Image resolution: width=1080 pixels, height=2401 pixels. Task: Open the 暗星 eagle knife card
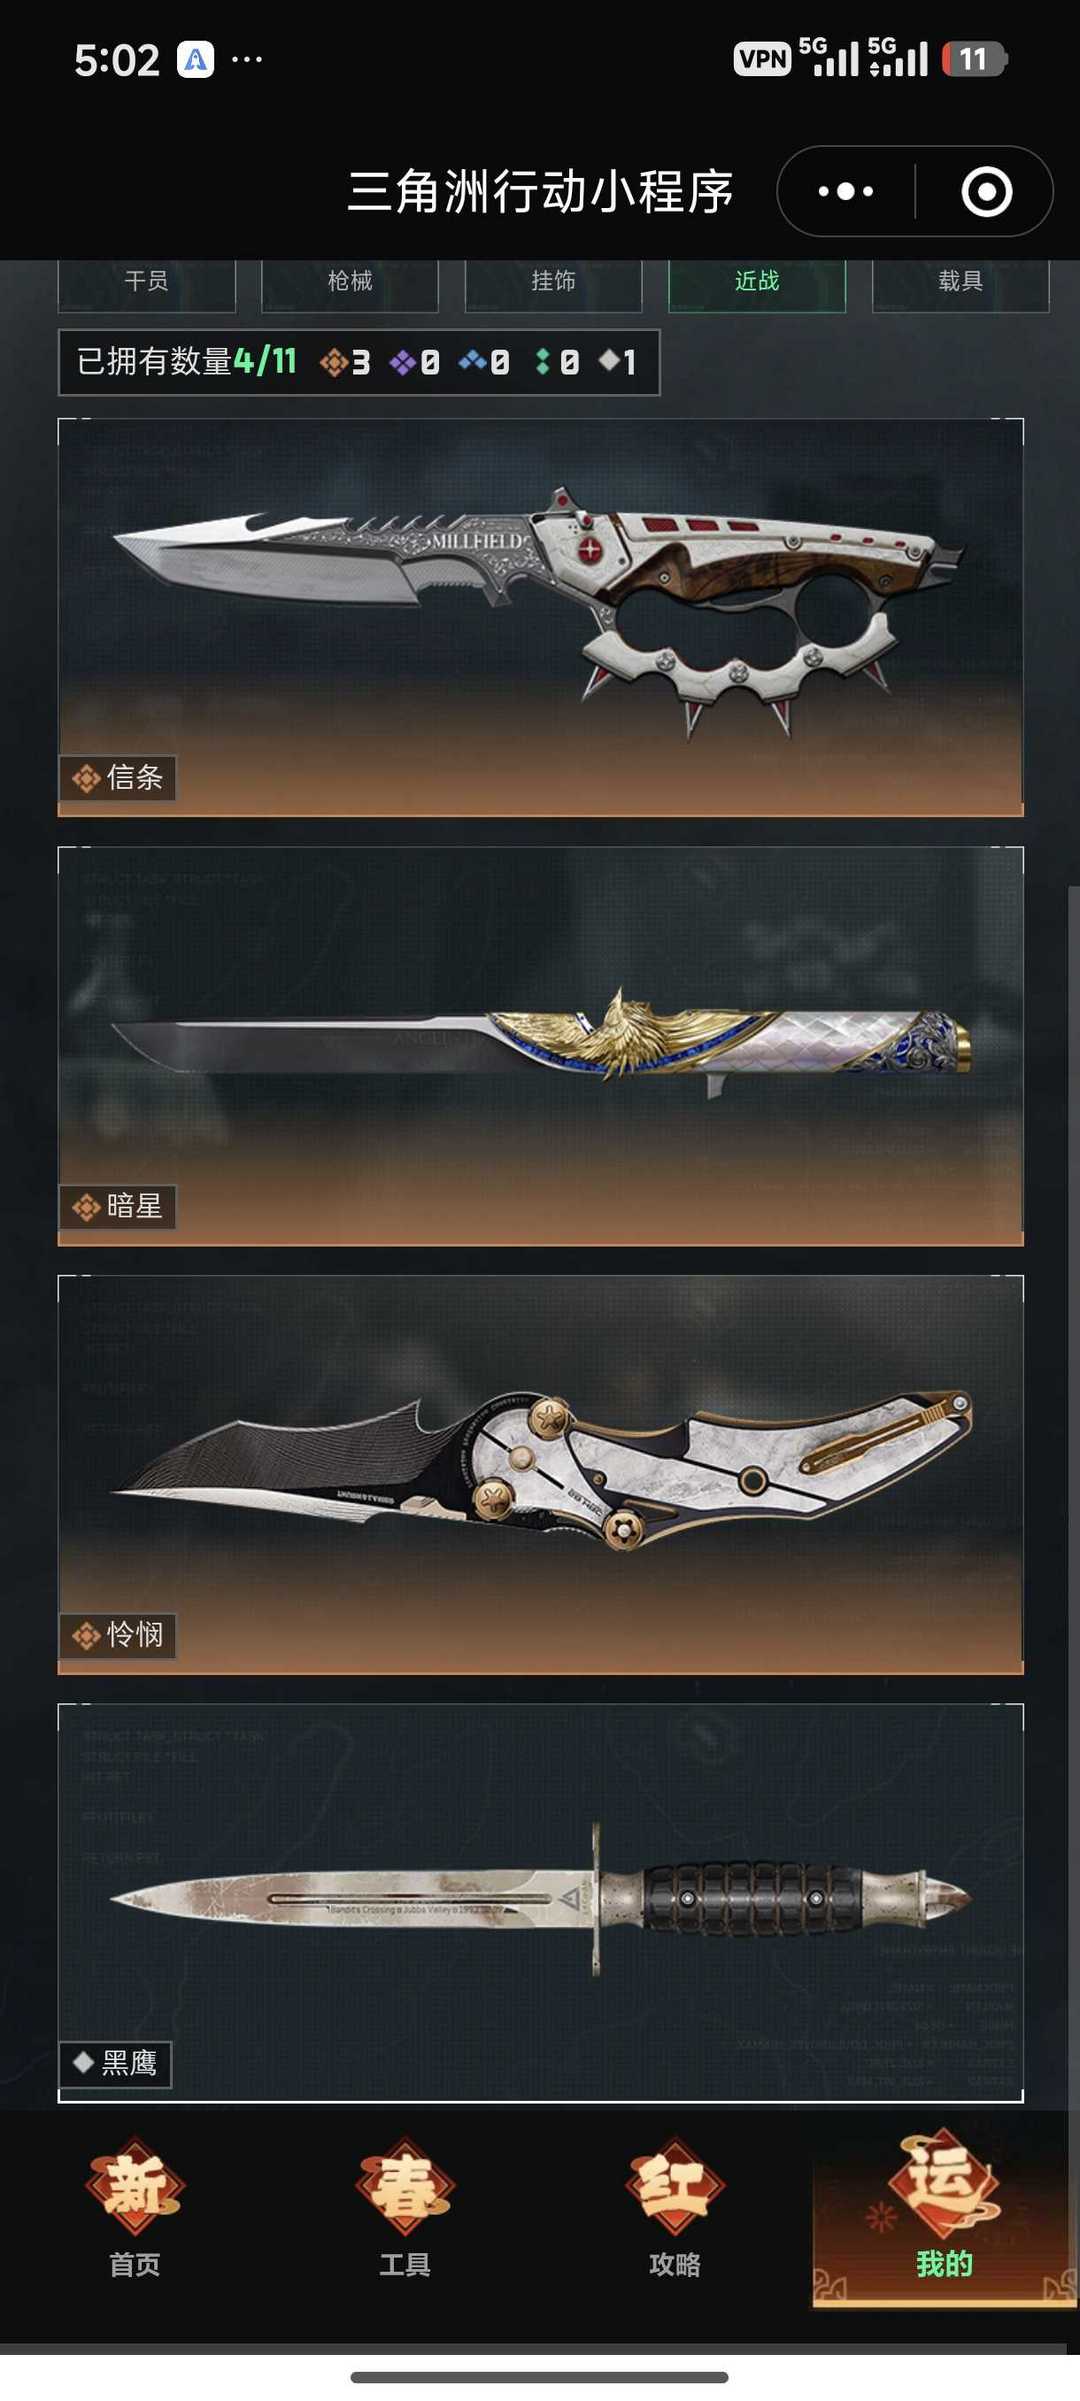pos(541,1046)
